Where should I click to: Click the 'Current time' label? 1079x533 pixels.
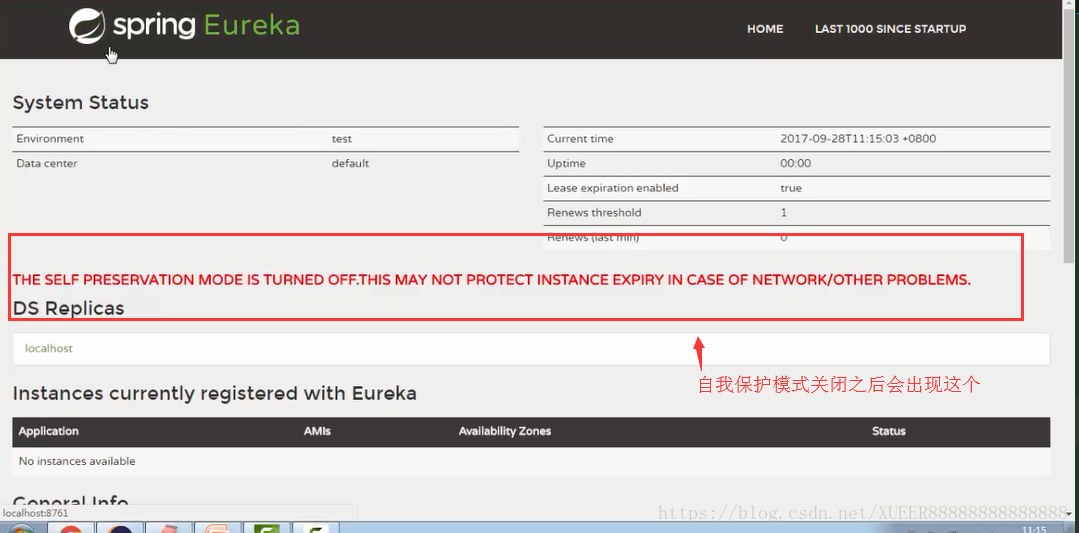[x=580, y=138]
